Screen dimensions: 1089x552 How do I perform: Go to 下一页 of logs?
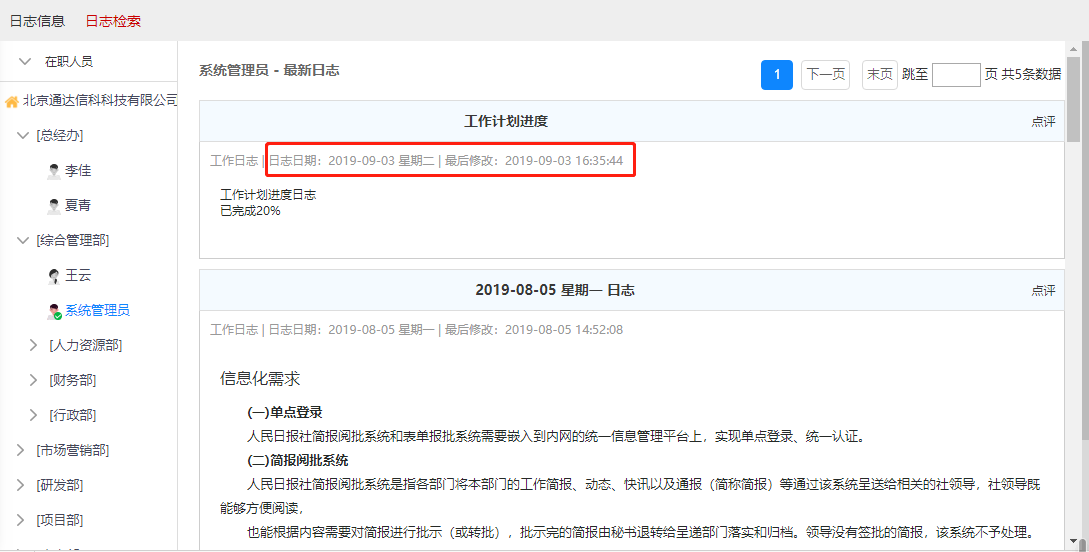825,74
